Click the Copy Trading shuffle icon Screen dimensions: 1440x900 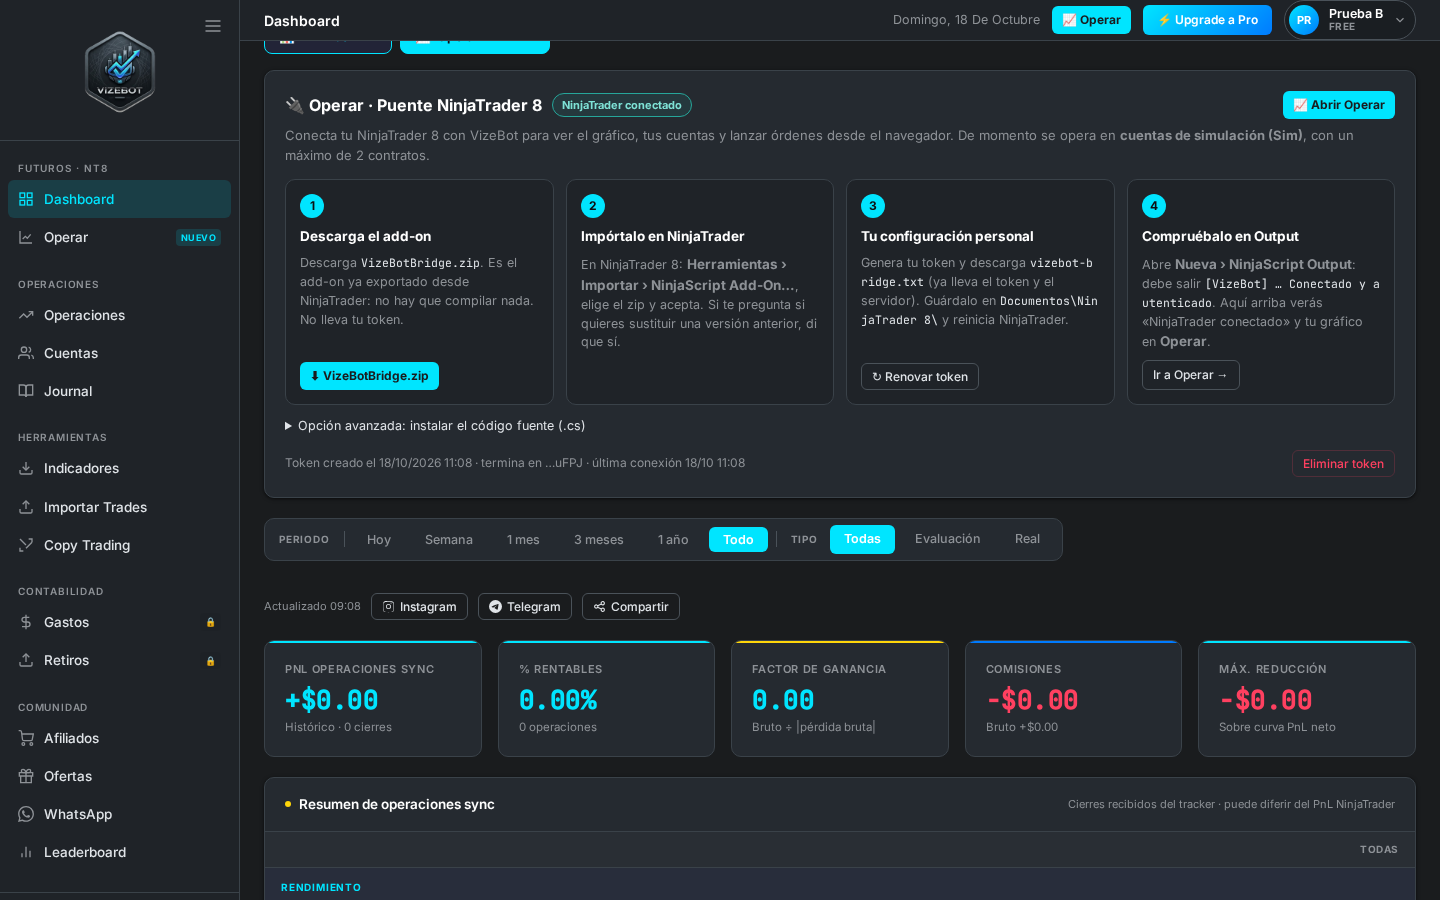26,545
